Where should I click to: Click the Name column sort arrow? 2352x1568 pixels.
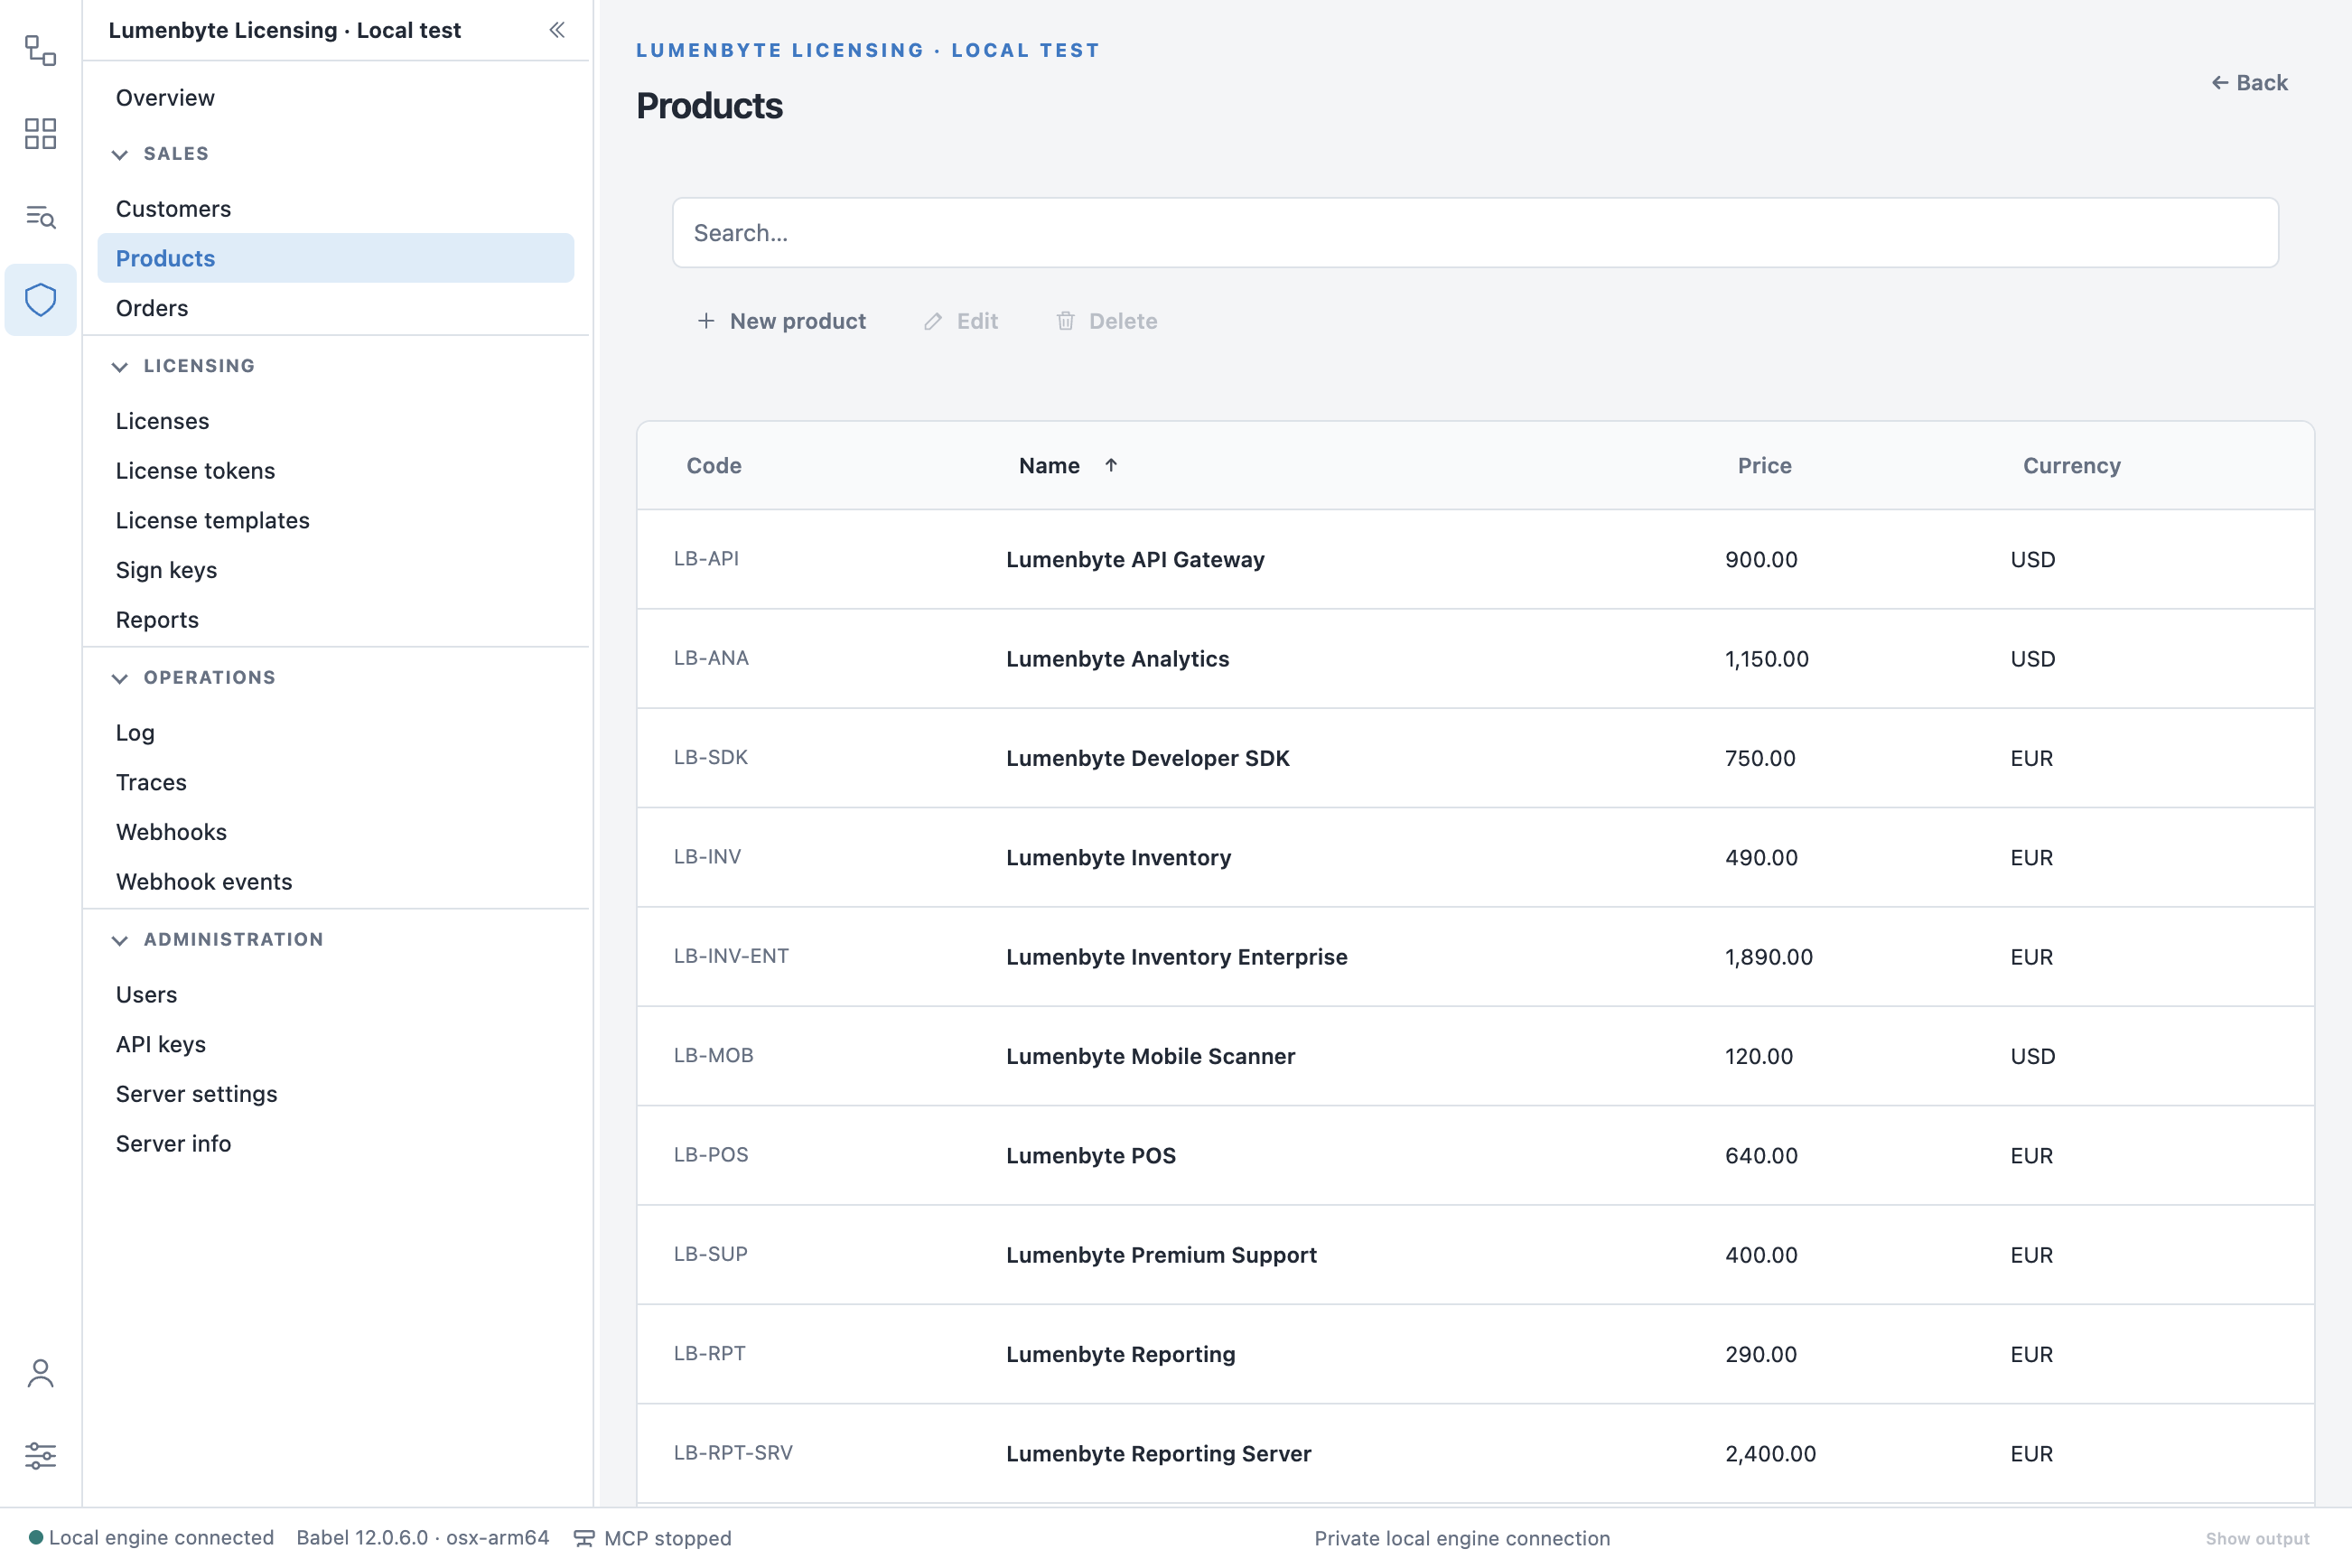[1111, 465]
